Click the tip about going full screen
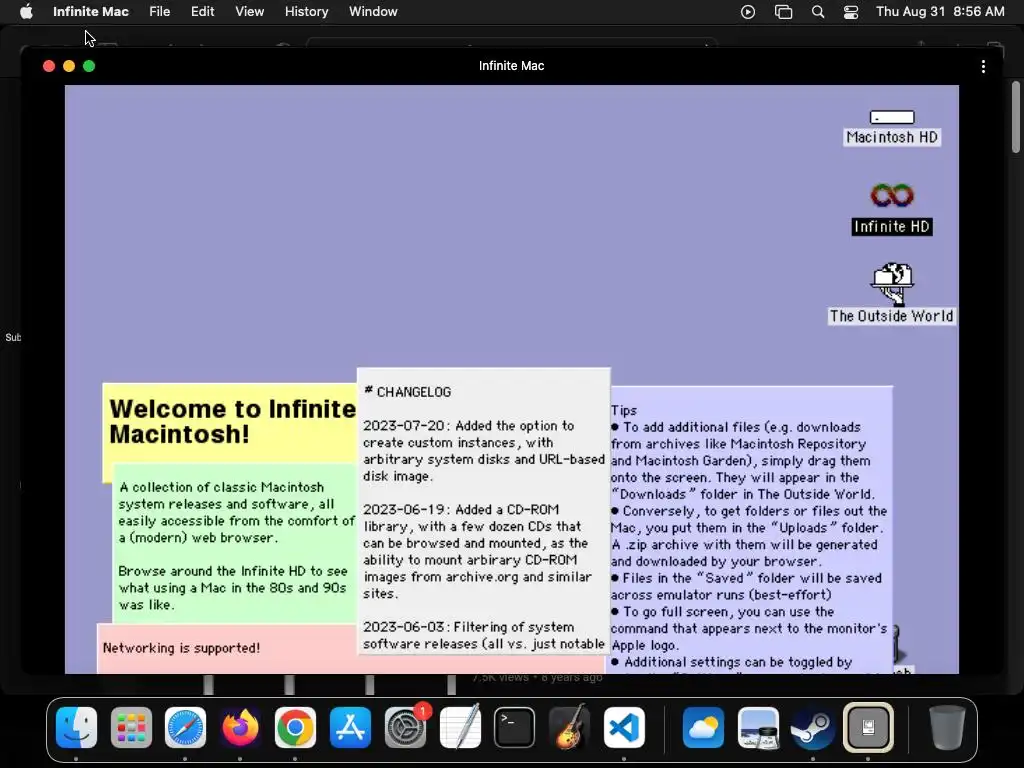This screenshot has width=1024, height=768. click(x=749, y=628)
